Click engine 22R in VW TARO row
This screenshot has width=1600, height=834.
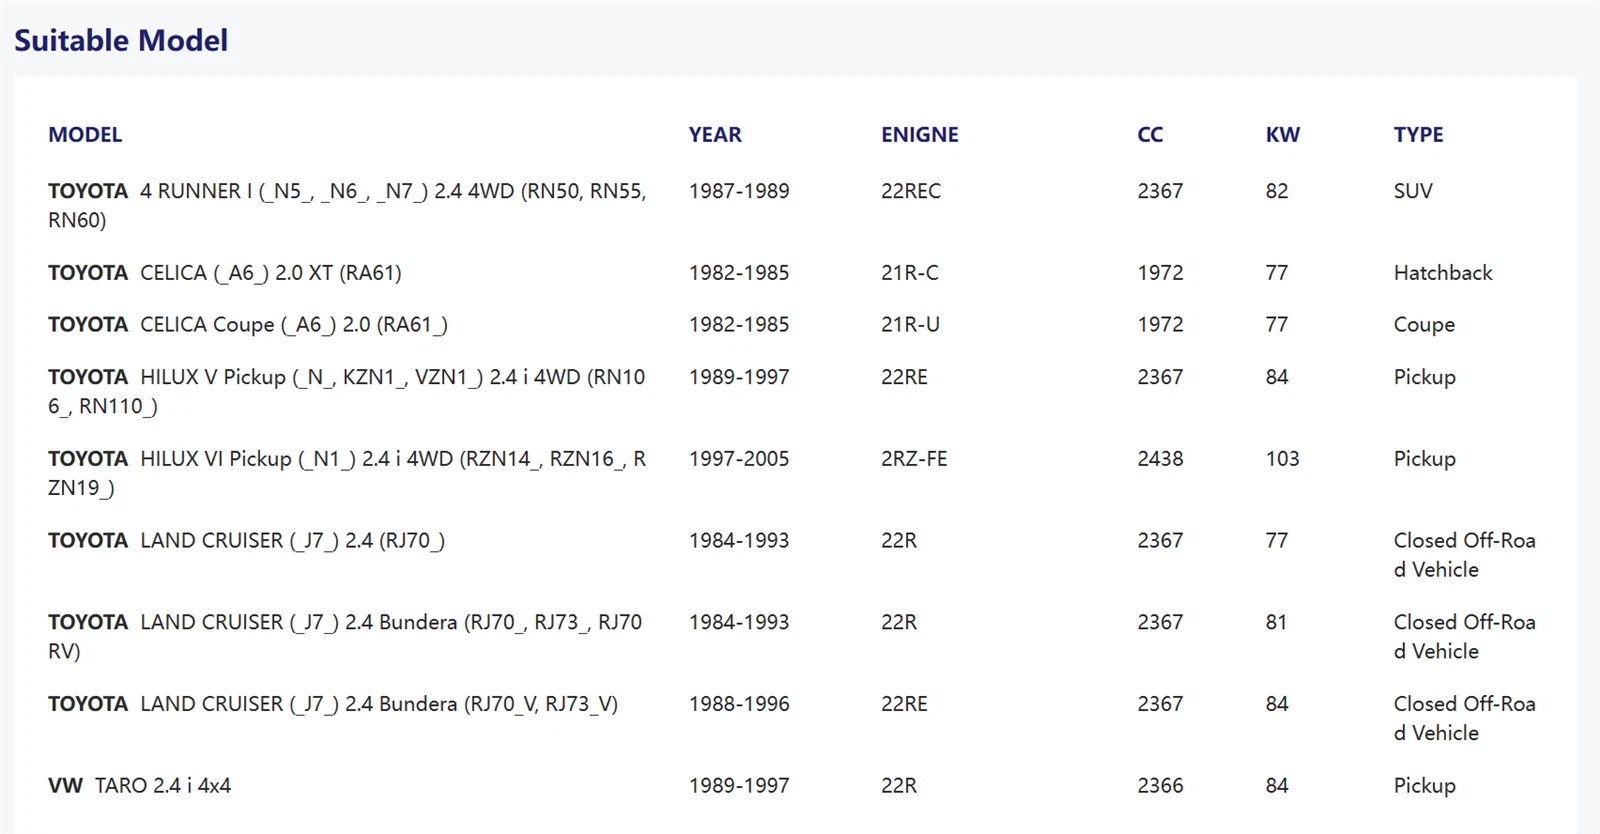tap(899, 786)
